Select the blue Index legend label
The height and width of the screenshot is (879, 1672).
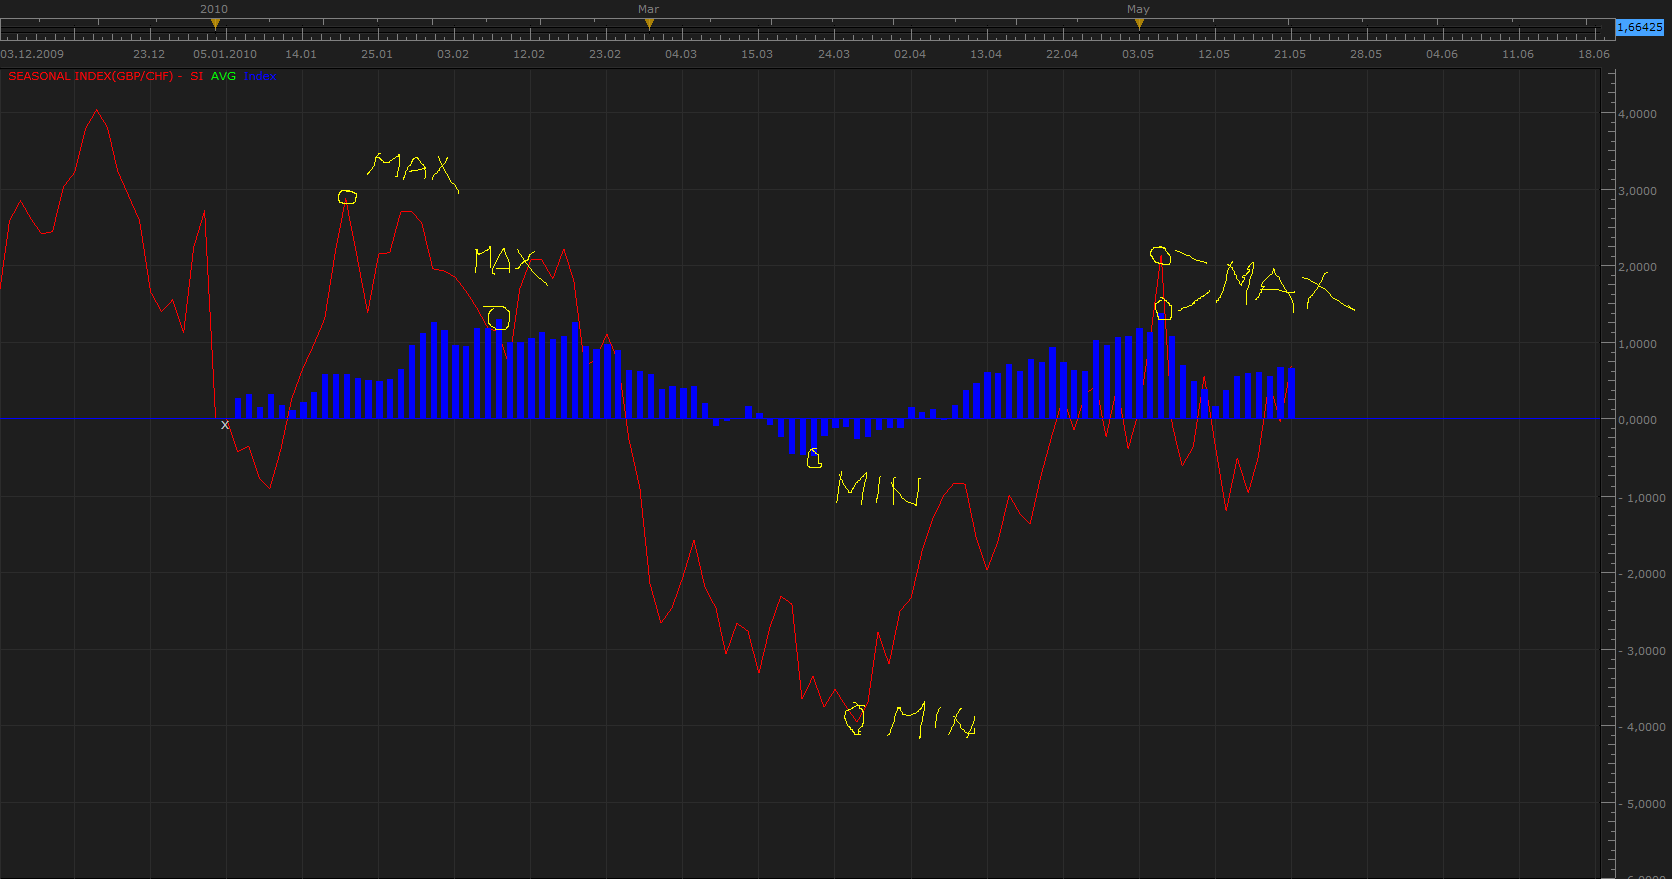click(260, 76)
